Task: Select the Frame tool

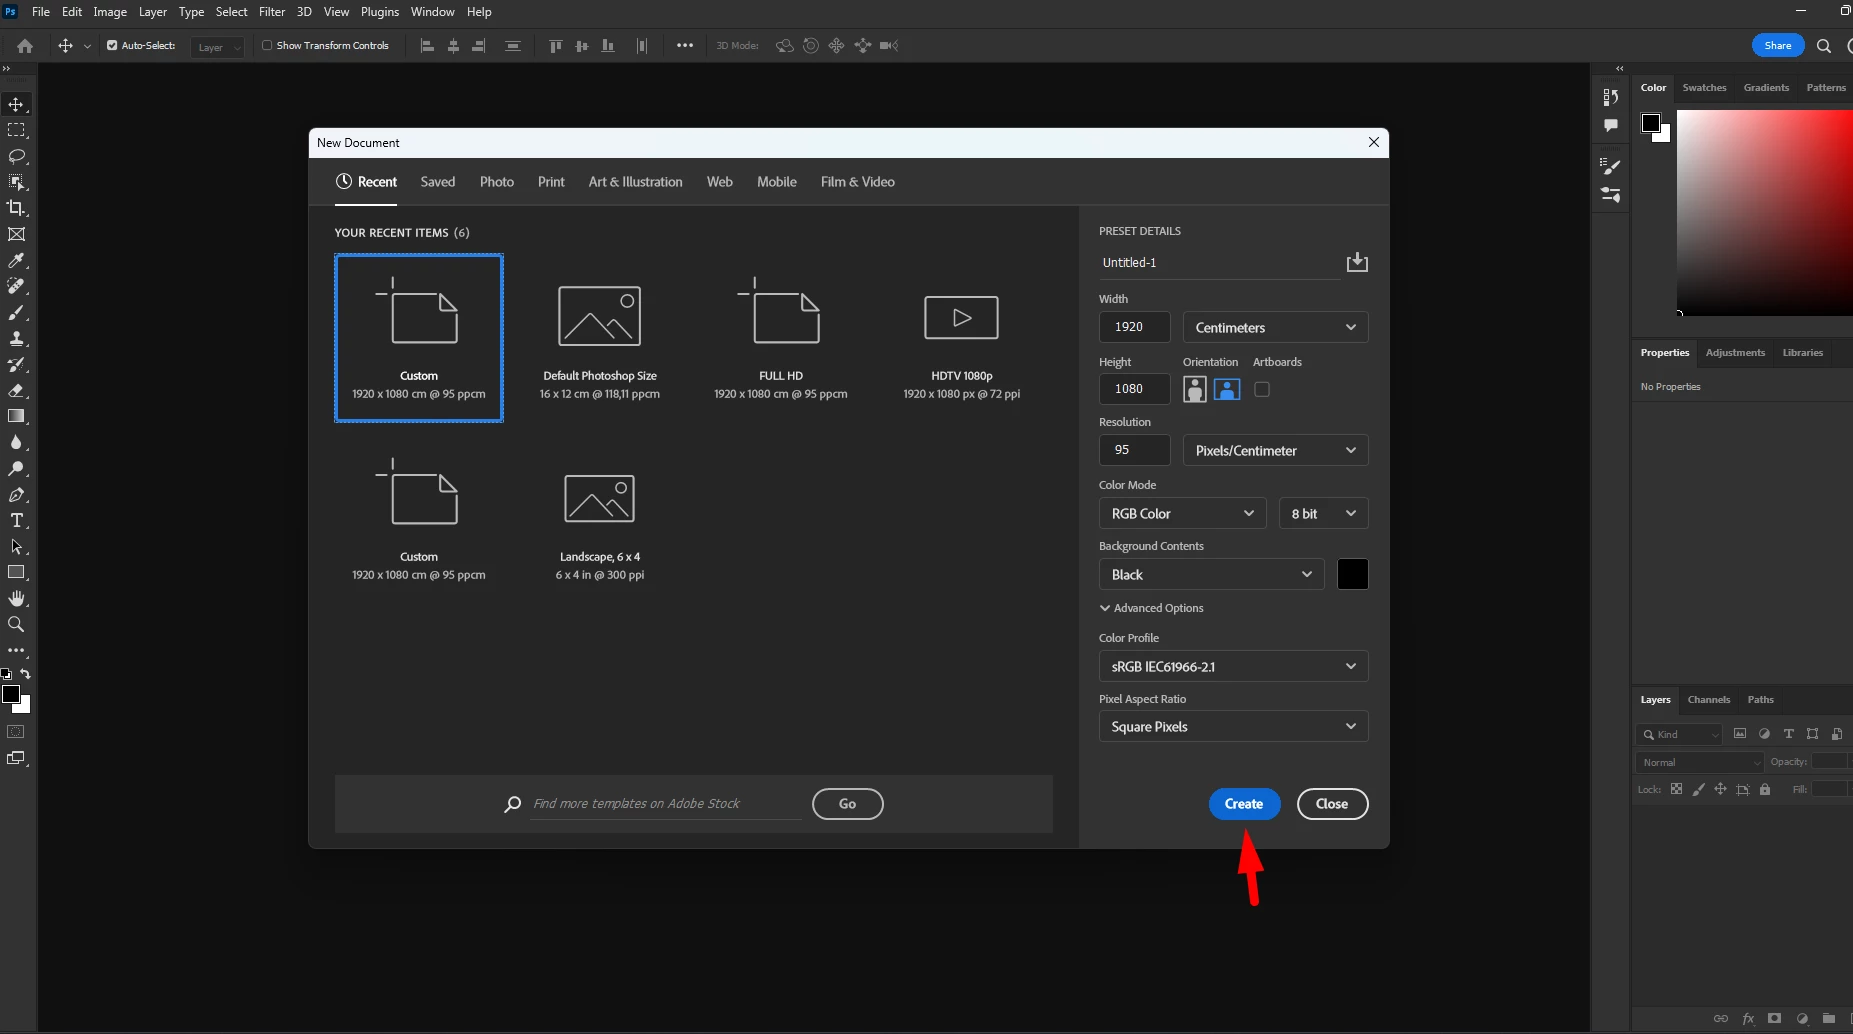Action: click(x=16, y=235)
